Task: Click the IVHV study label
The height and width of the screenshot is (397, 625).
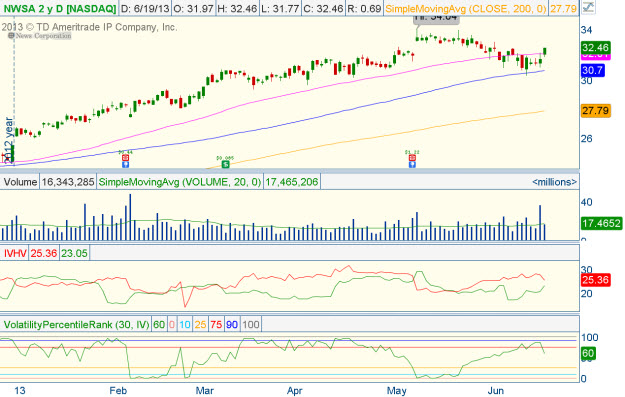Action: coord(15,253)
